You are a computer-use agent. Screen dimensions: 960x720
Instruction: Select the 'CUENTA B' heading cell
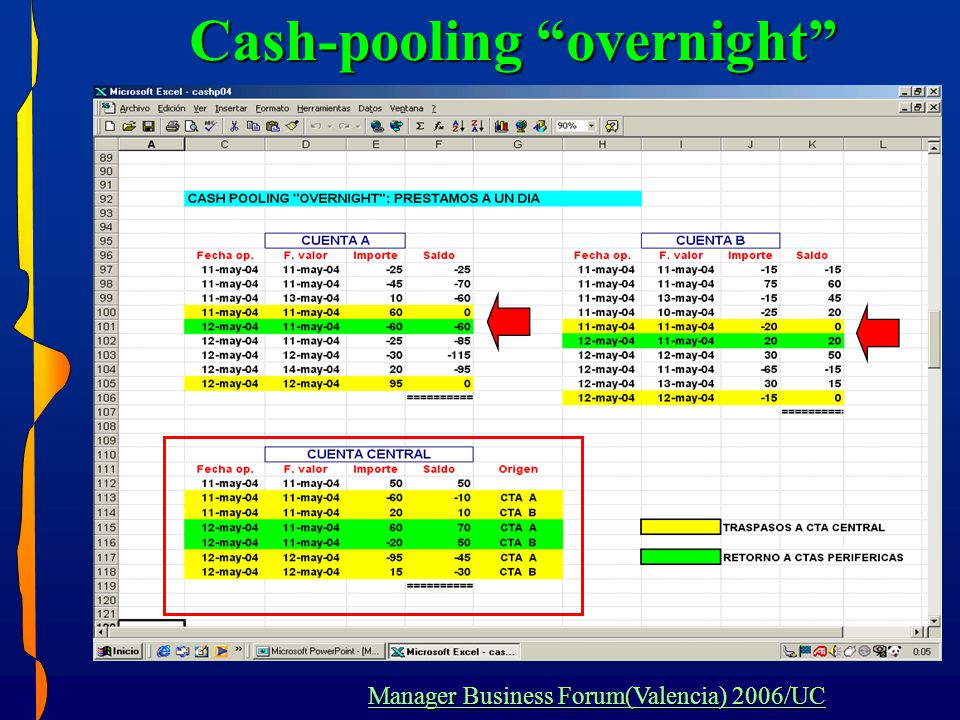[710, 240]
